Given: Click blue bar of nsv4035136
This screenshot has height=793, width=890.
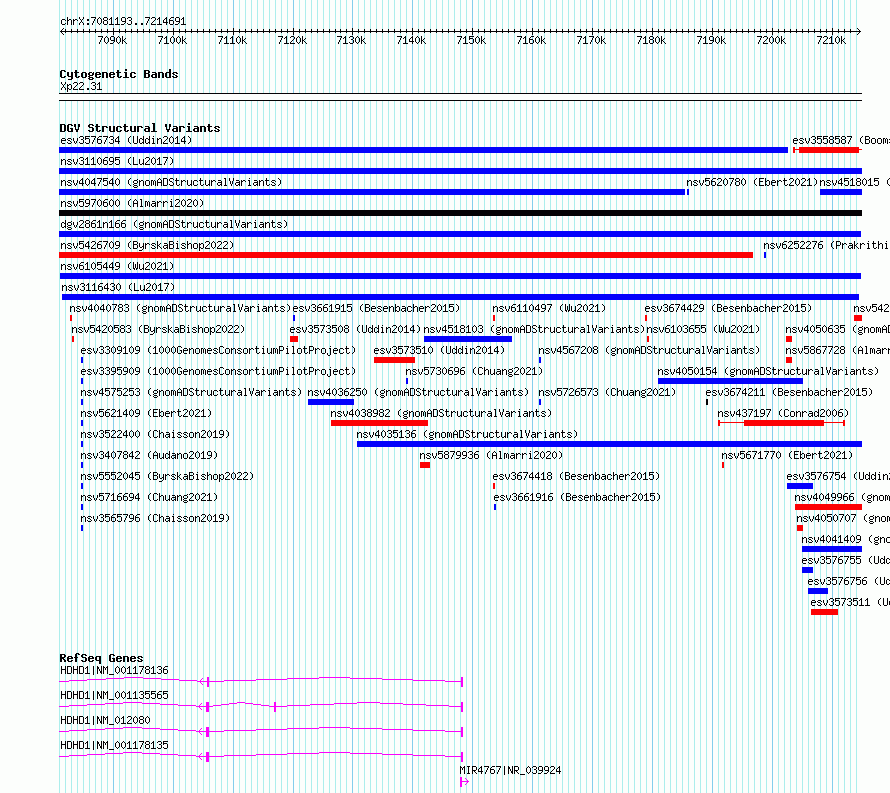Looking at the screenshot, I should point(609,444).
